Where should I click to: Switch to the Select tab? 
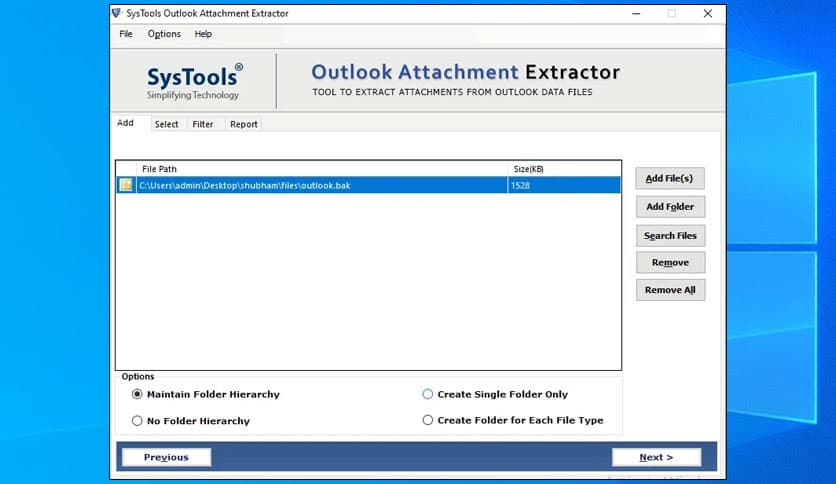[166, 124]
